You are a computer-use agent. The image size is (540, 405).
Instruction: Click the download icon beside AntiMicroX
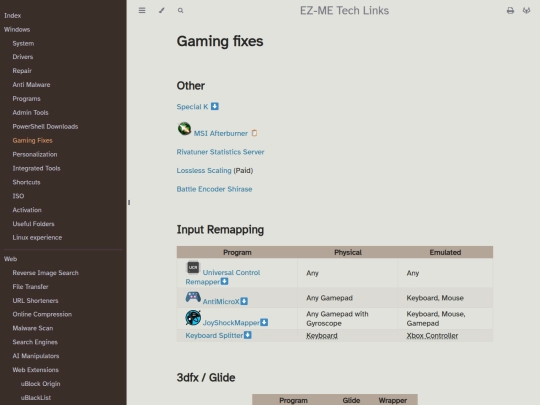(244, 301)
